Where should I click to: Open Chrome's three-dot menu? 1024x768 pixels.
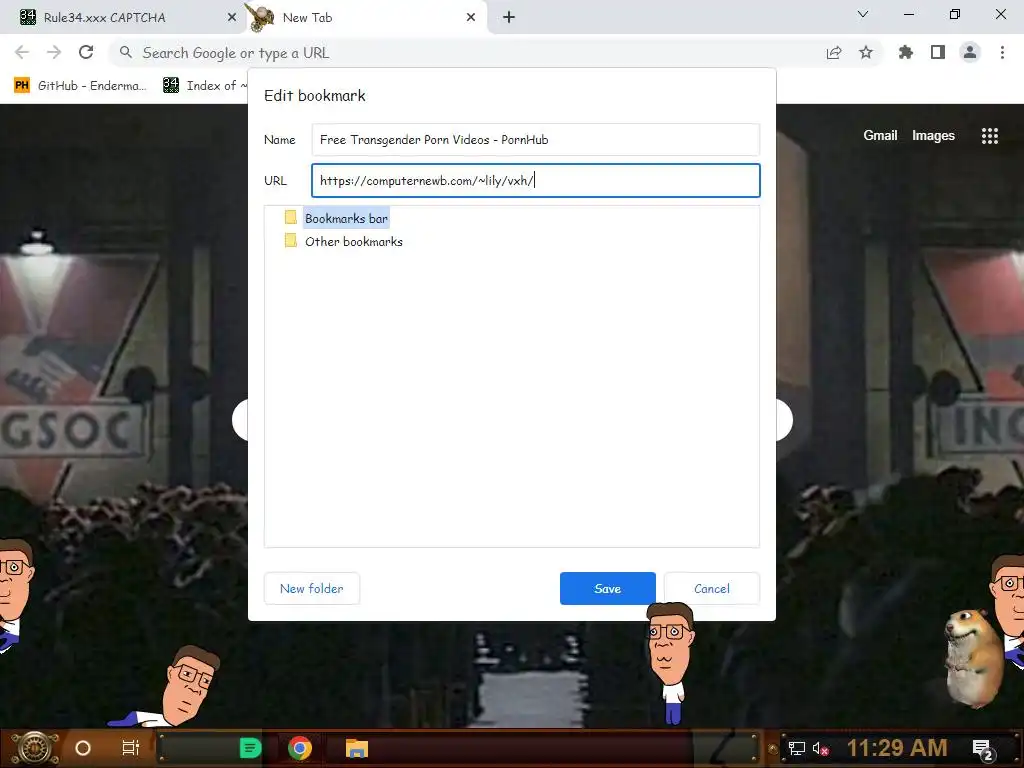click(x=1002, y=52)
